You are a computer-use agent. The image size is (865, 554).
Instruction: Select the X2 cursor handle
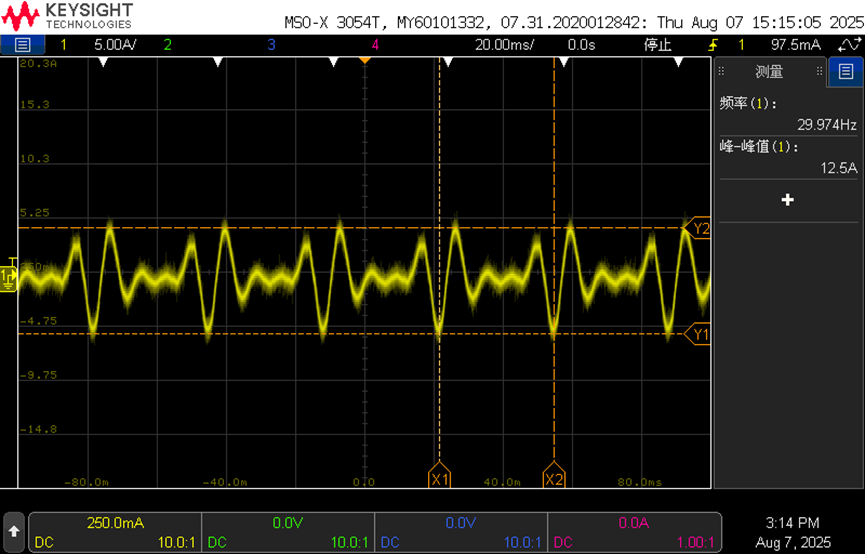[554, 475]
